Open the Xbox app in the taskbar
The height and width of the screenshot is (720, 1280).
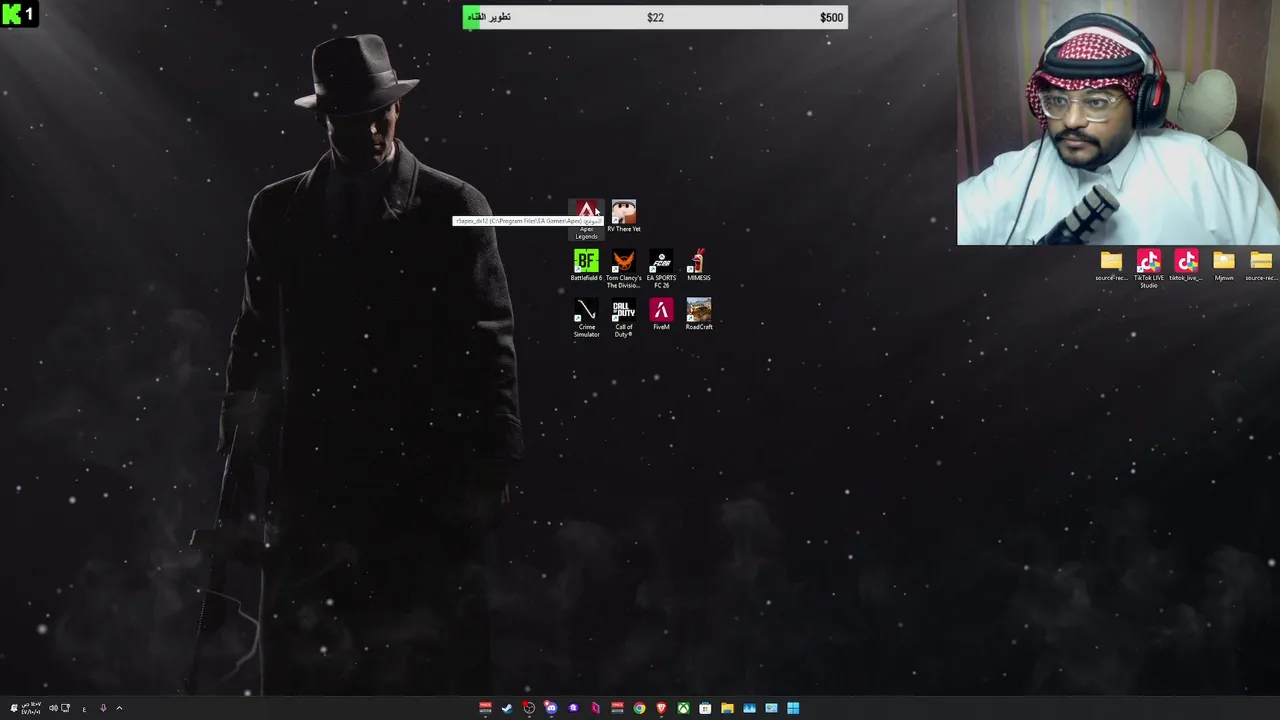pos(683,708)
